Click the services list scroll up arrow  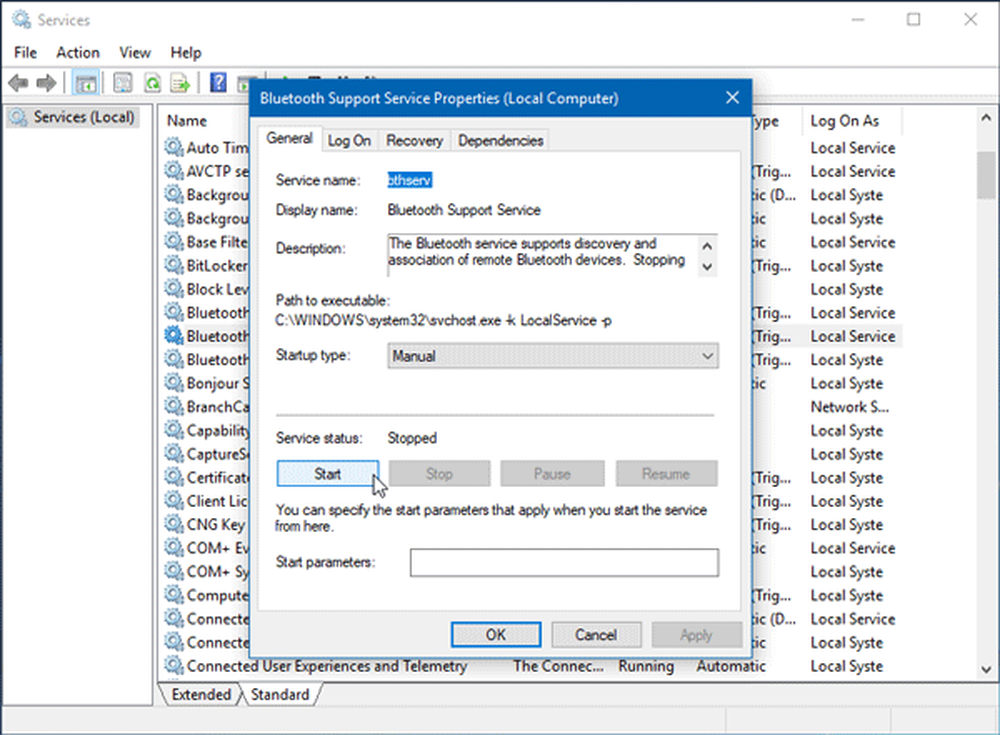986,117
